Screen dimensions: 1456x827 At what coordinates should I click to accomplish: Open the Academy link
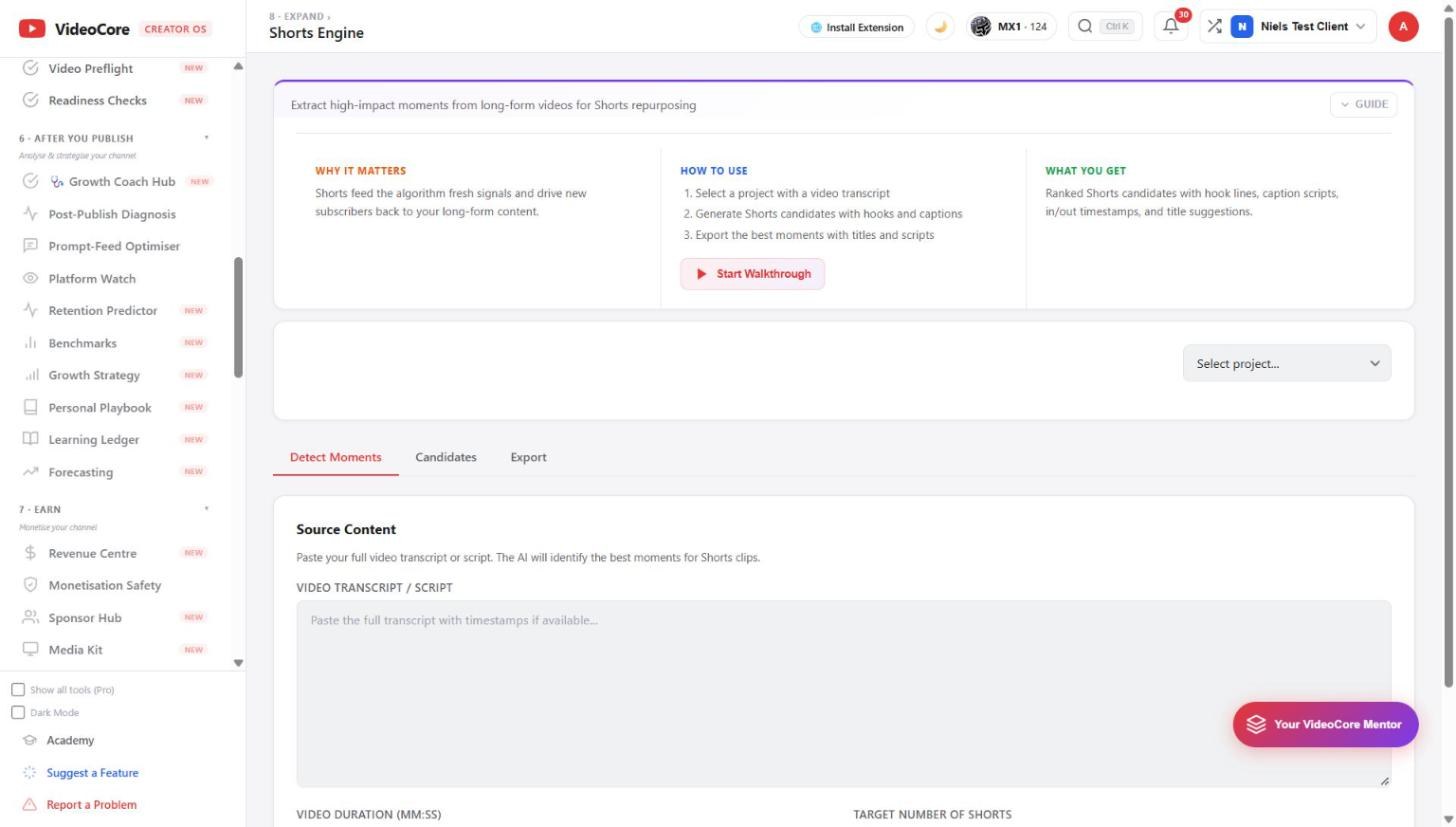70,741
